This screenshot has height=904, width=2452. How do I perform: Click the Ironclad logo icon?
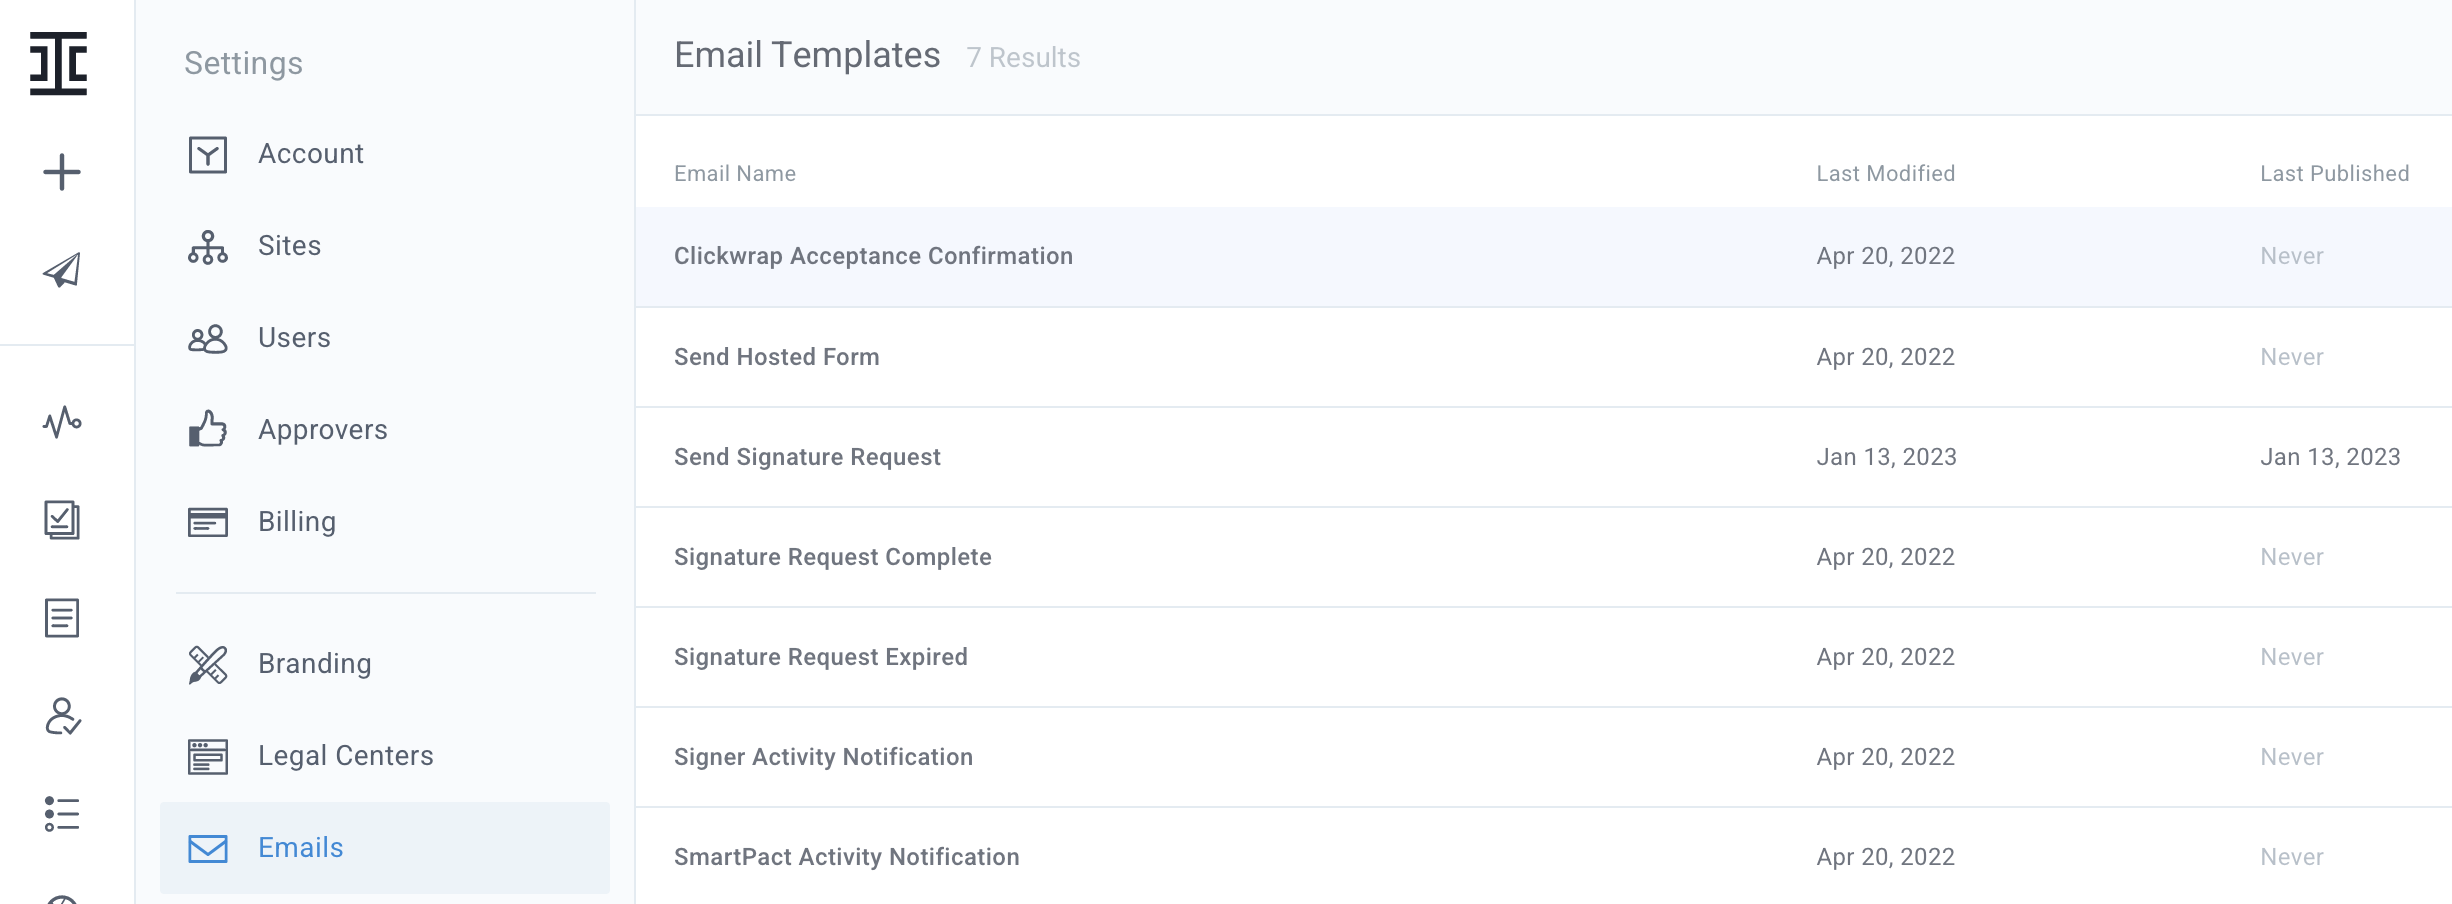59,64
